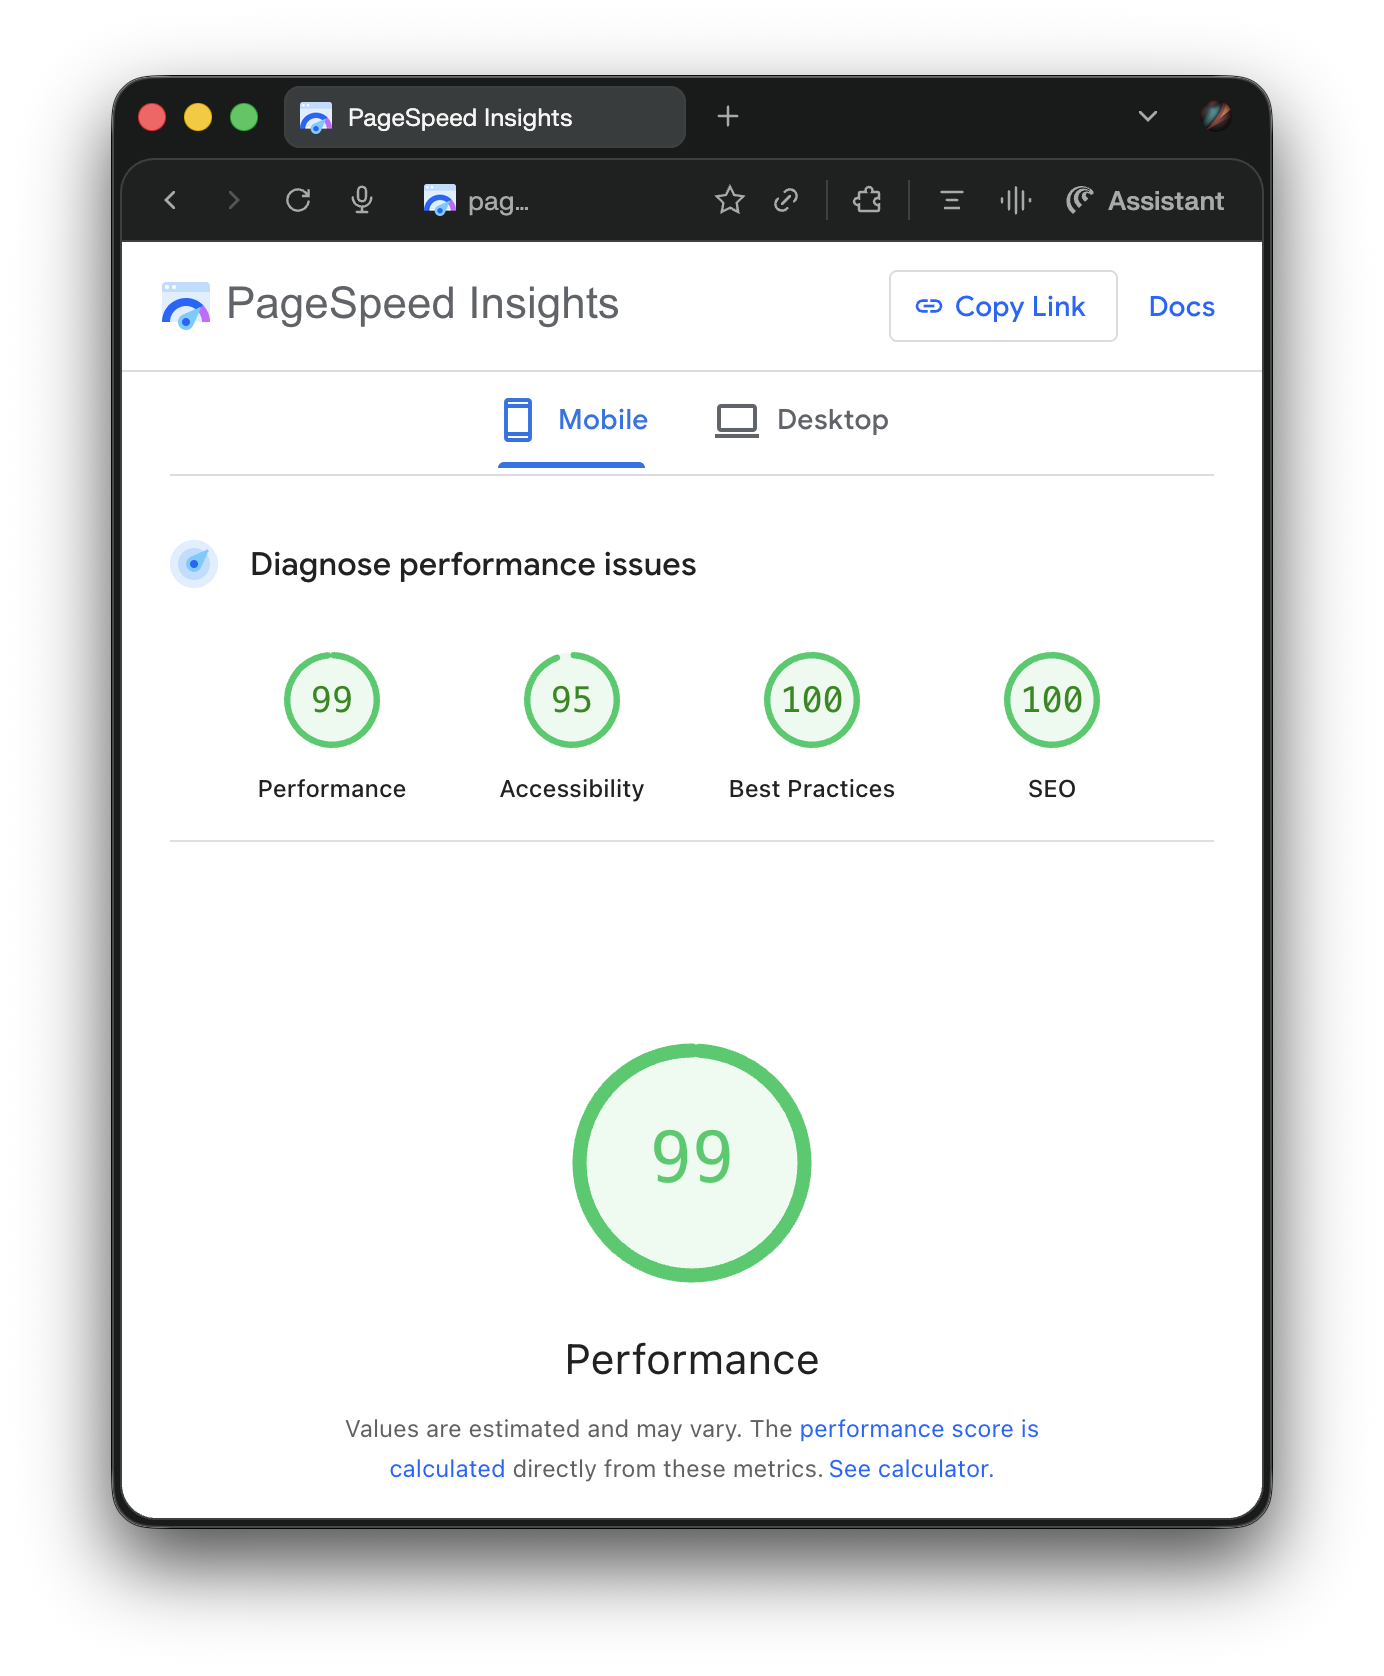
Task: Click the SEO 100 score gauge
Action: pyautogui.click(x=1052, y=700)
